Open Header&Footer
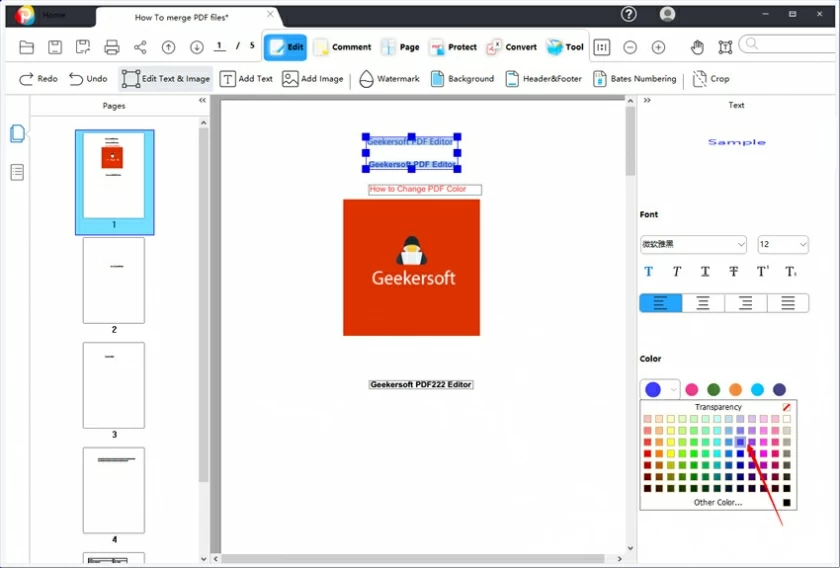Image resolution: width=840 pixels, height=568 pixels. [543, 79]
